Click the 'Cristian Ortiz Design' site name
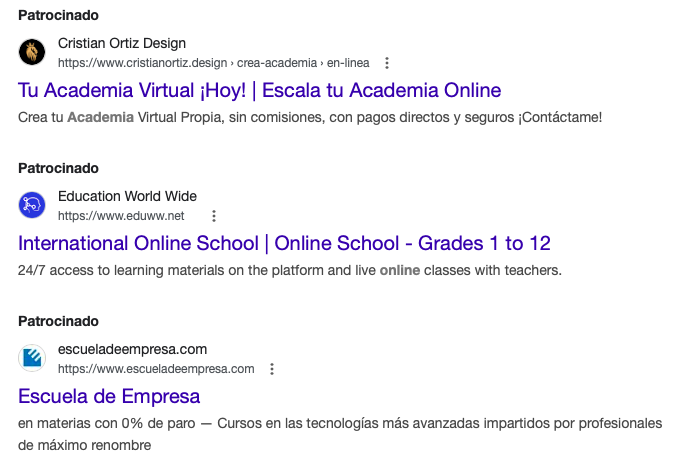The width and height of the screenshot is (676, 458). click(x=122, y=43)
